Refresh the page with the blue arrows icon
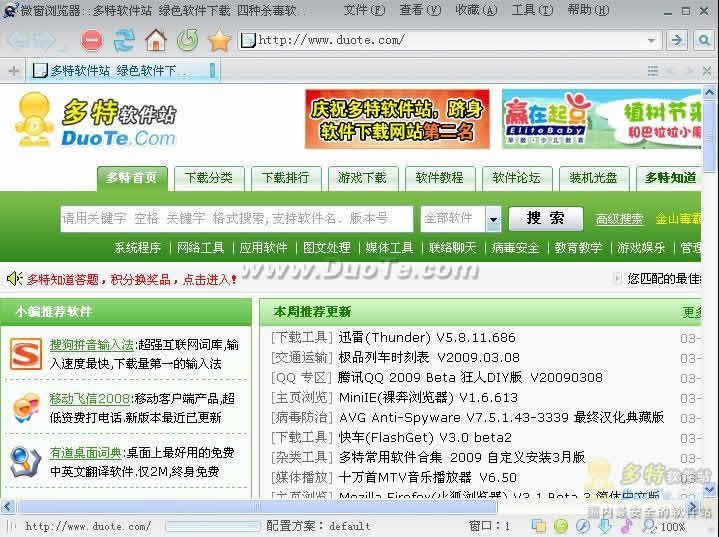 [124, 41]
